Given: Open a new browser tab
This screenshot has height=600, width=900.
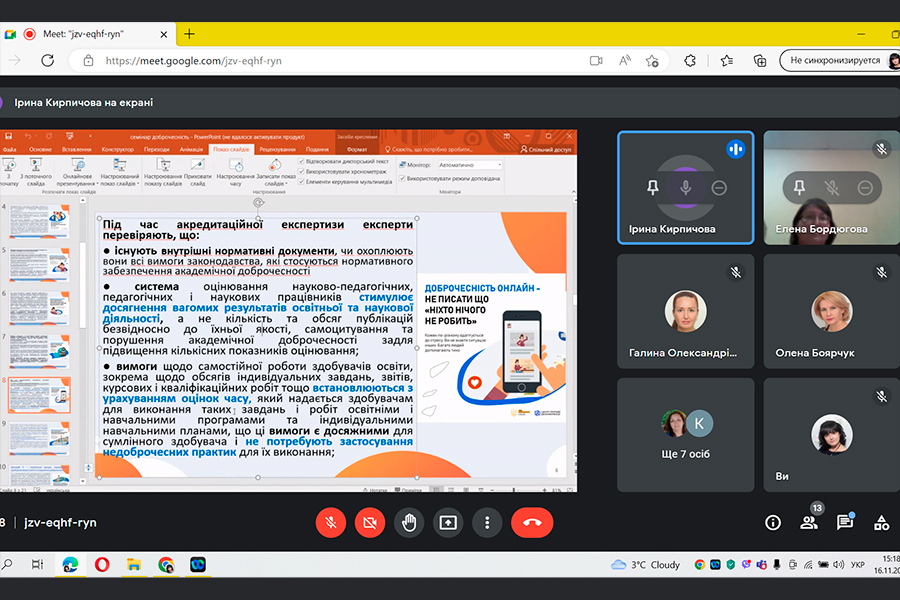Looking at the screenshot, I should pos(189,34).
